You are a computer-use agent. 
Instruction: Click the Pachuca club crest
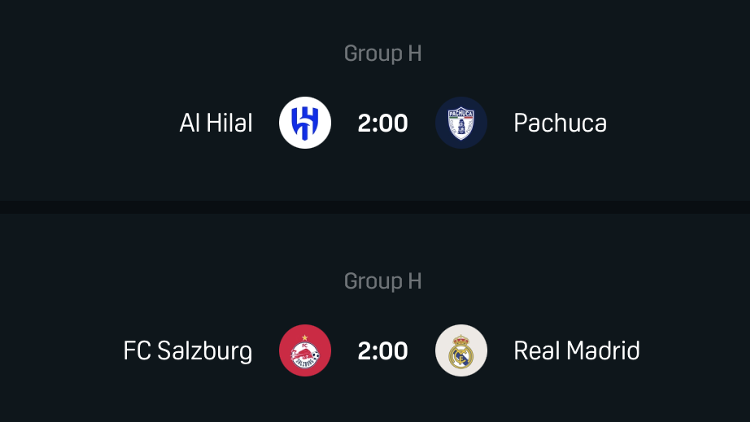tap(461, 123)
